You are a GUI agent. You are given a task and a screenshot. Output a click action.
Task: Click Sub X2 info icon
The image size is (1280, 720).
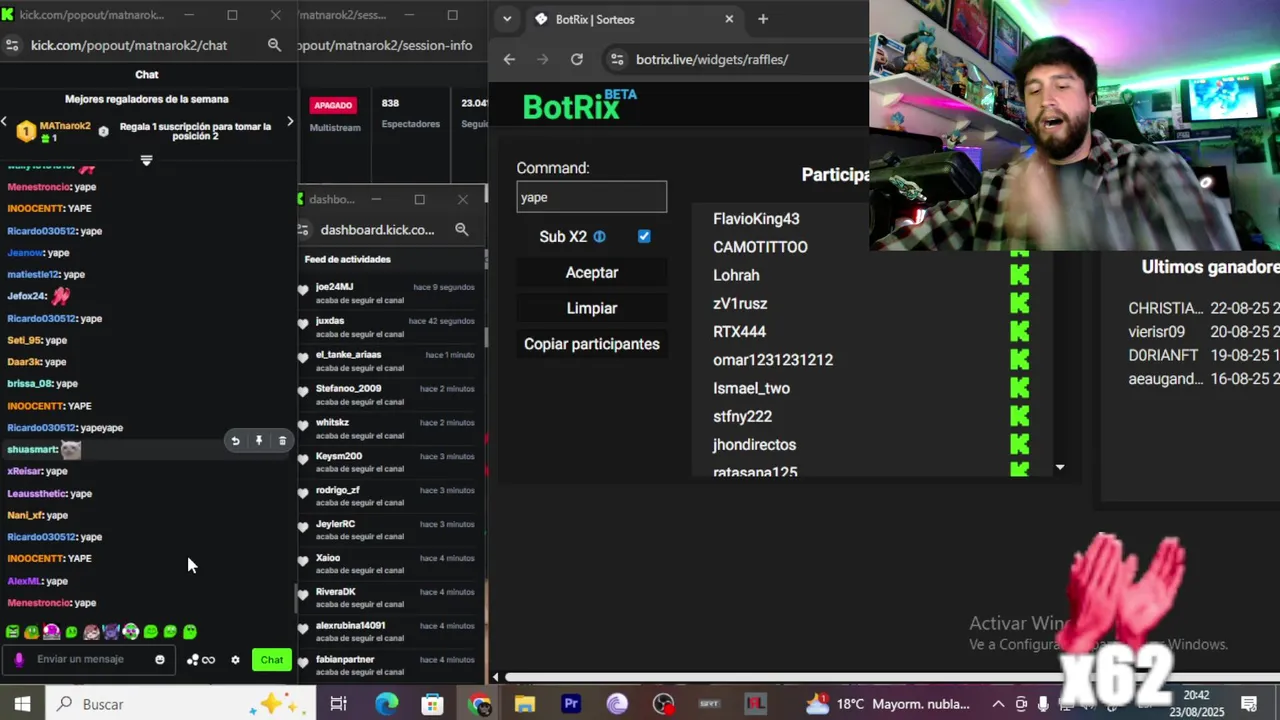600,237
